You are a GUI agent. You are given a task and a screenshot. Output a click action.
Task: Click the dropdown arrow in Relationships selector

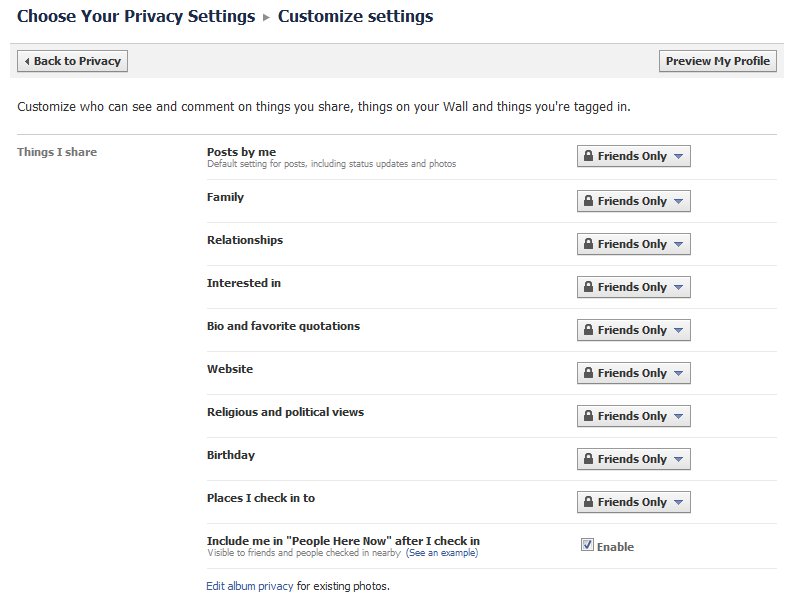tap(678, 244)
